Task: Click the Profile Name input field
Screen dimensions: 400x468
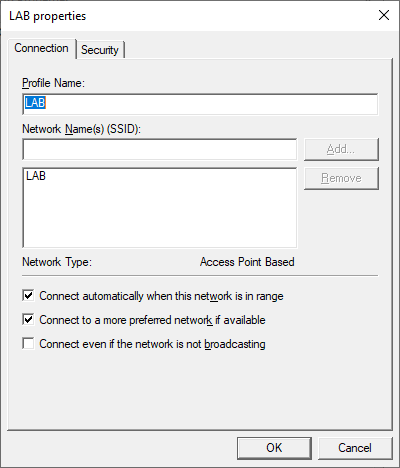Action: (200, 104)
